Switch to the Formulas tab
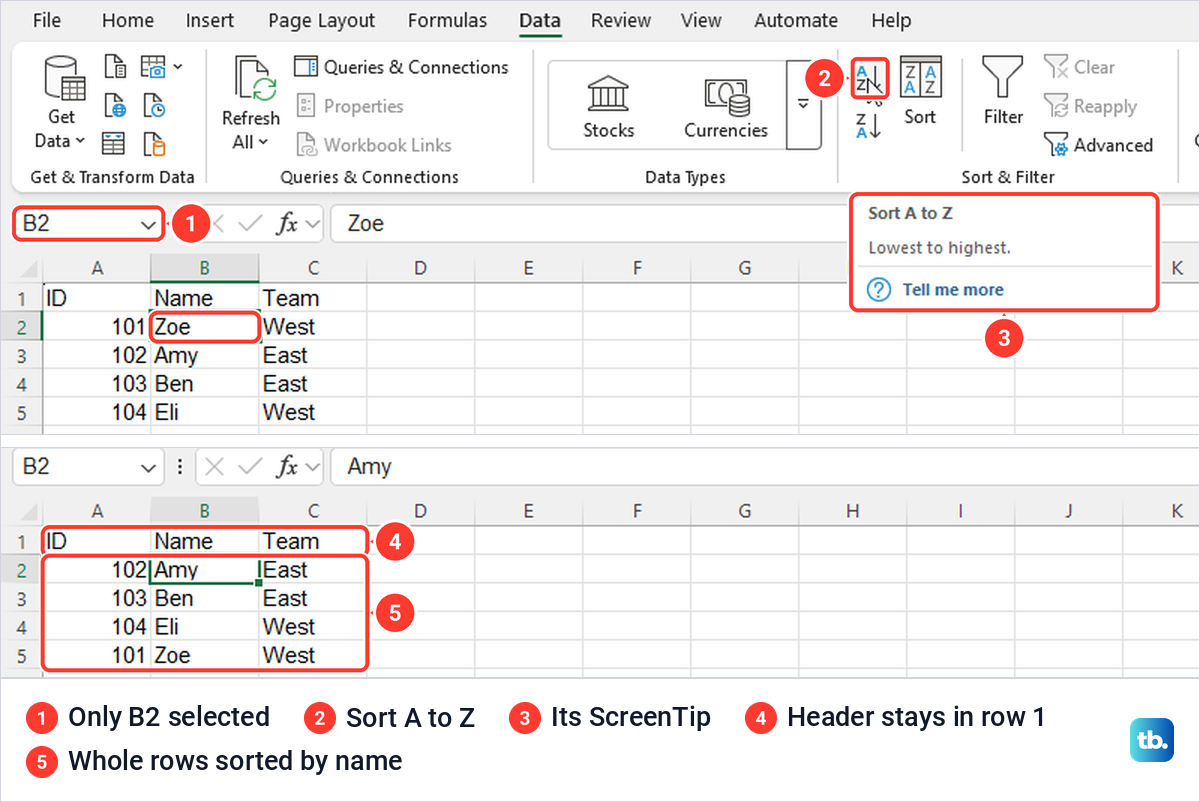Image resolution: width=1200 pixels, height=802 pixels. coord(448,20)
